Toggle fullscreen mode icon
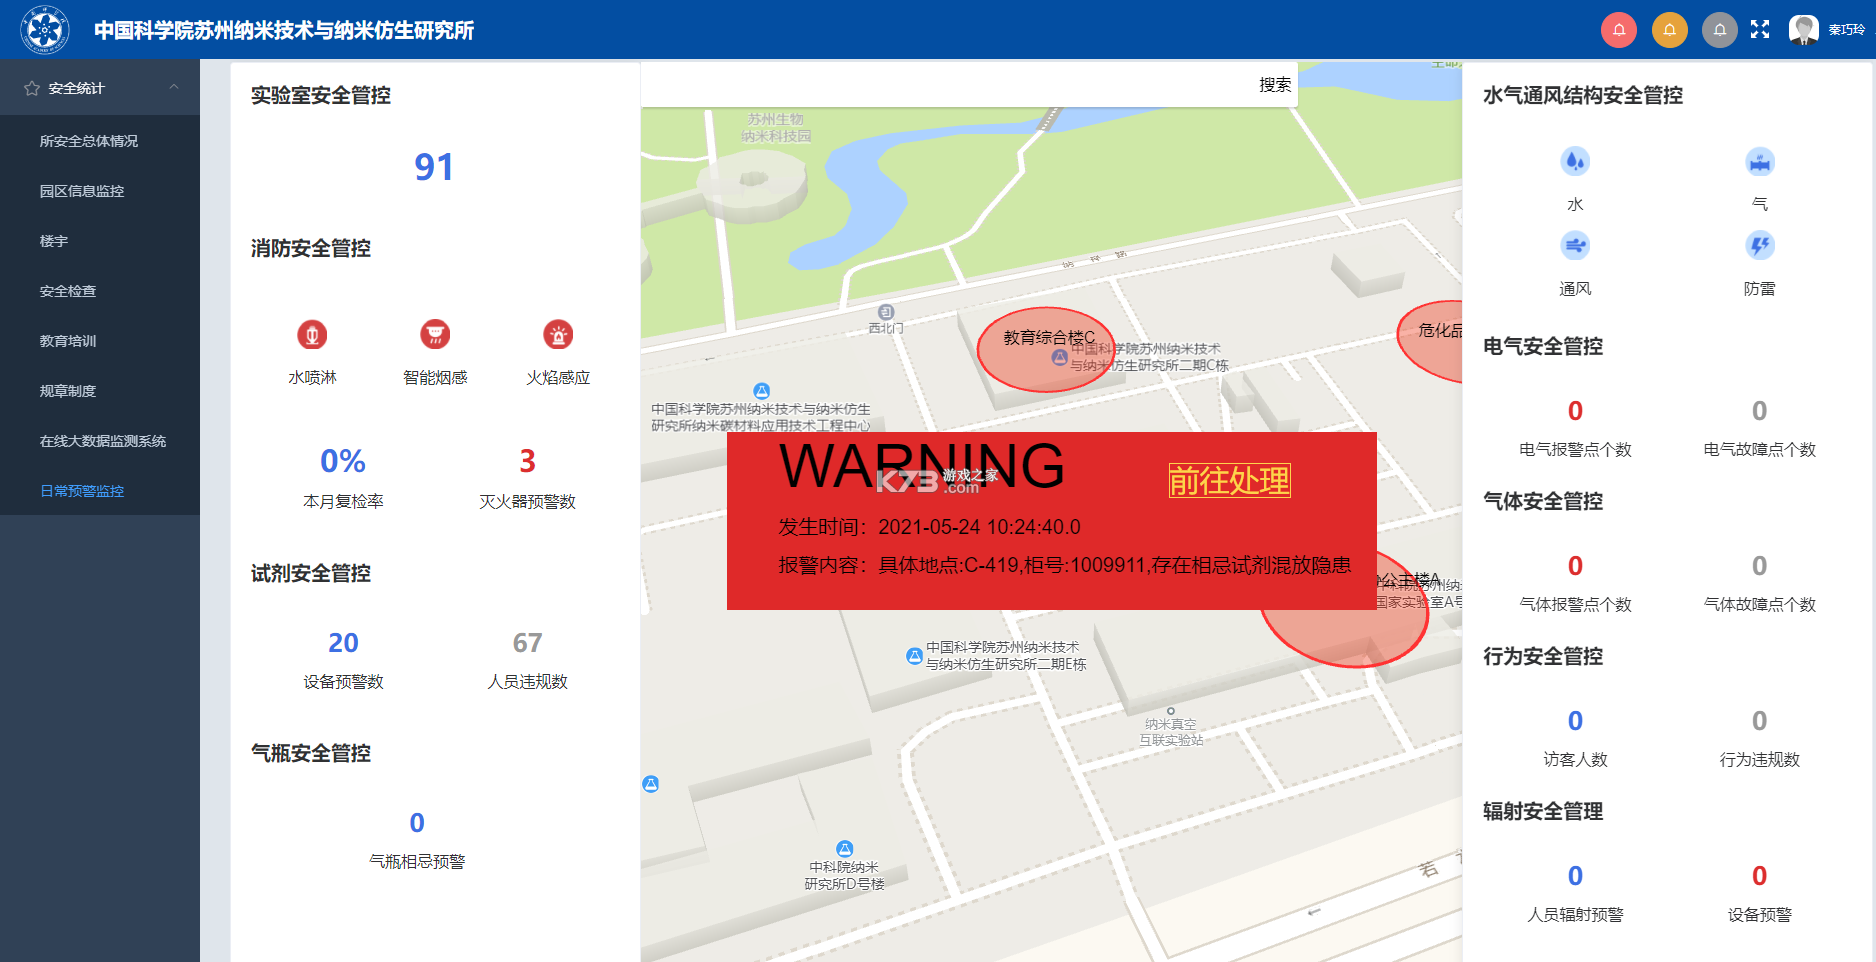The image size is (1876, 962). pyautogui.click(x=1760, y=30)
